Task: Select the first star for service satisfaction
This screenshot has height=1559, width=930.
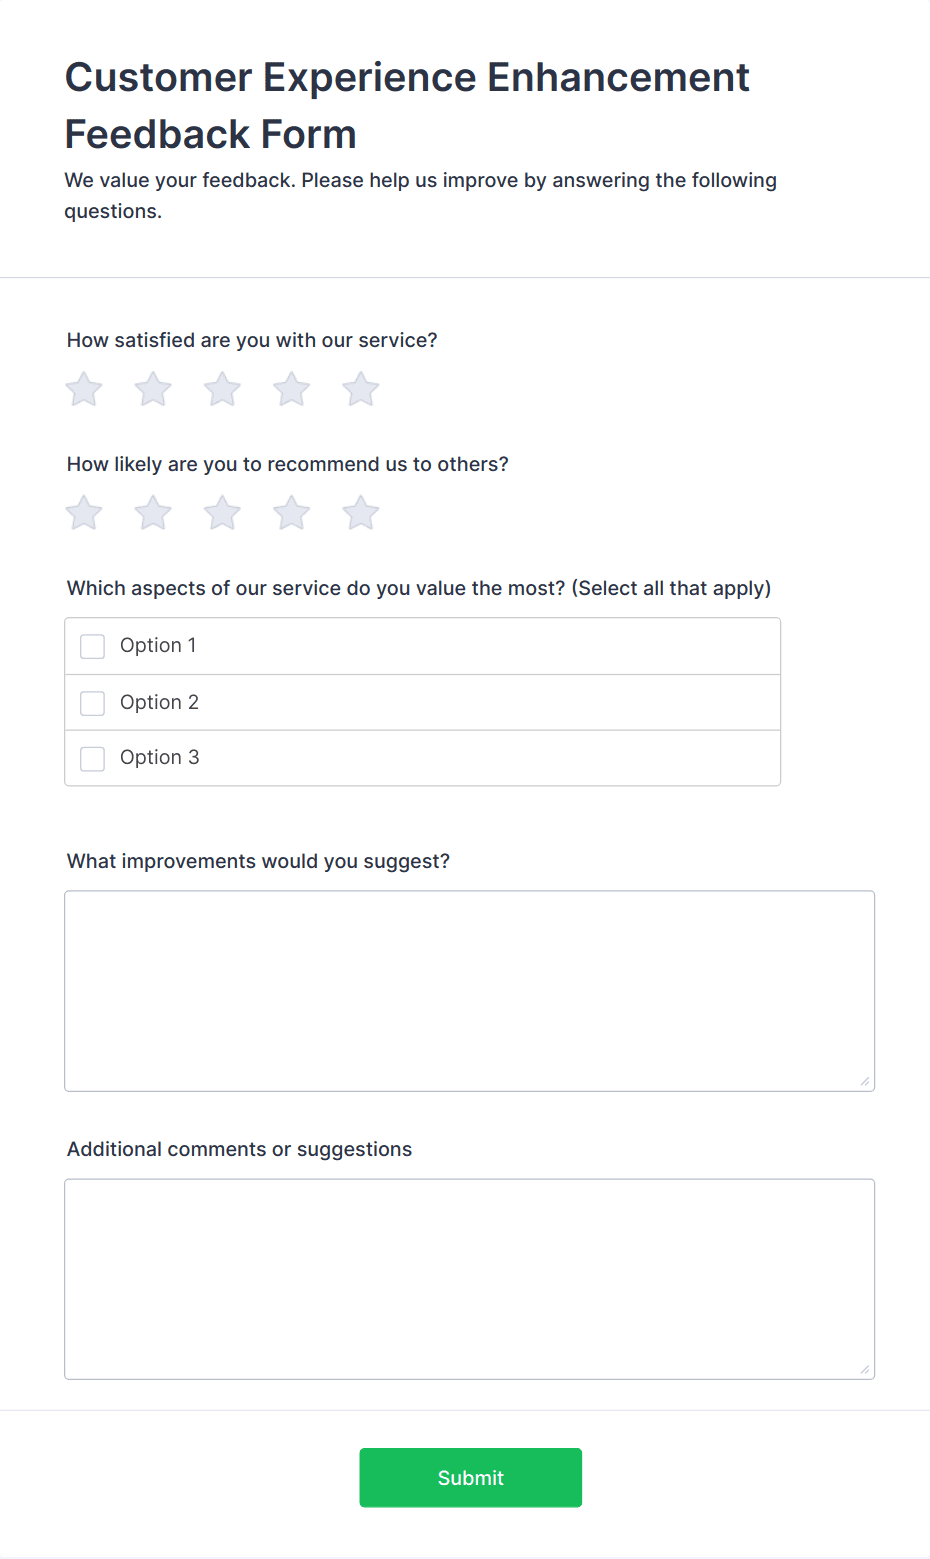Action: (83, 389)
